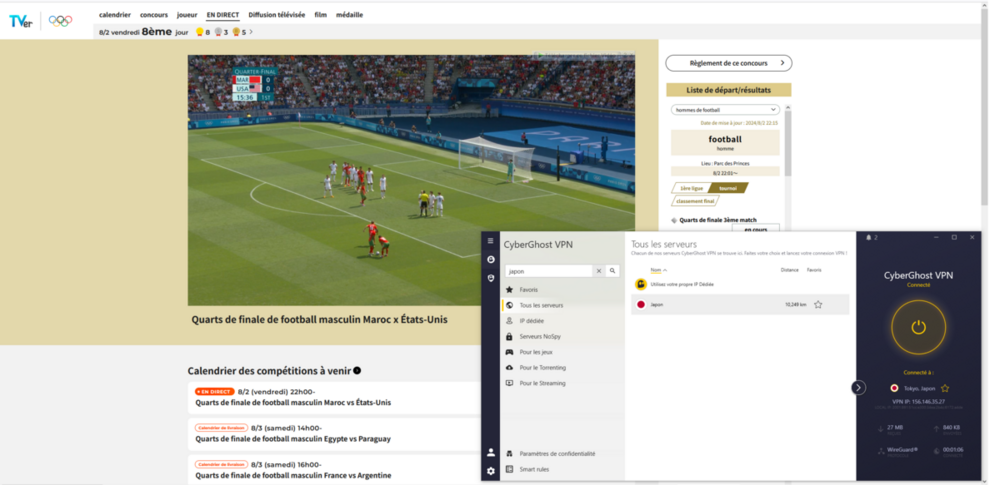Click the ghost profile icon in CyberGhost sidebar
The width and height of the screenshot is (1000, 485).
[x=490, y=260]
